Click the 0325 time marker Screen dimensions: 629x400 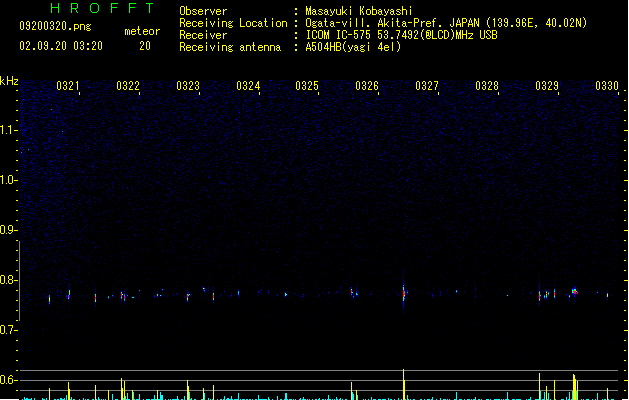(x=307, y=86)
